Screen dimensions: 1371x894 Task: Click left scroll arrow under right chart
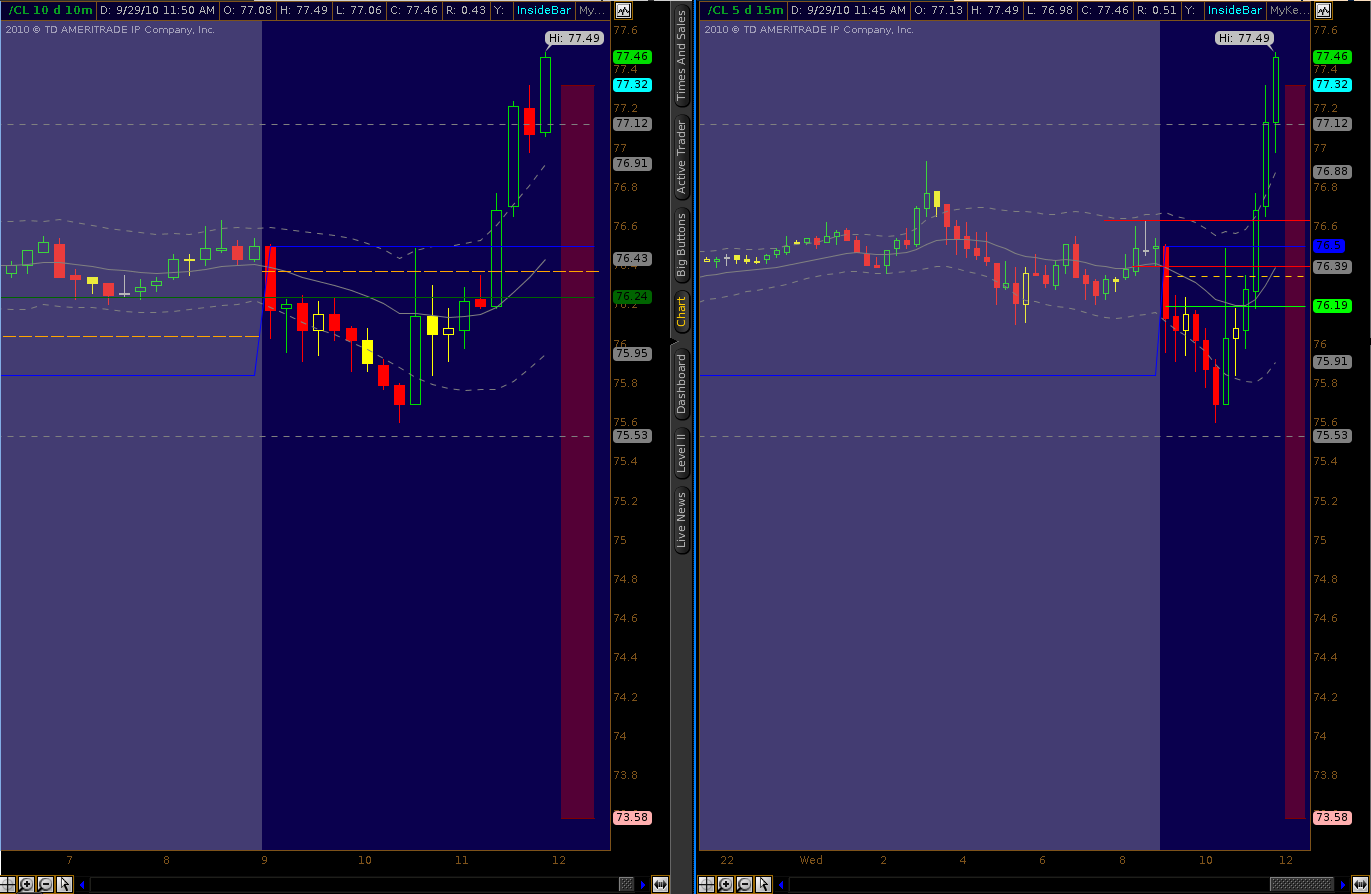[x=782, y=884]
